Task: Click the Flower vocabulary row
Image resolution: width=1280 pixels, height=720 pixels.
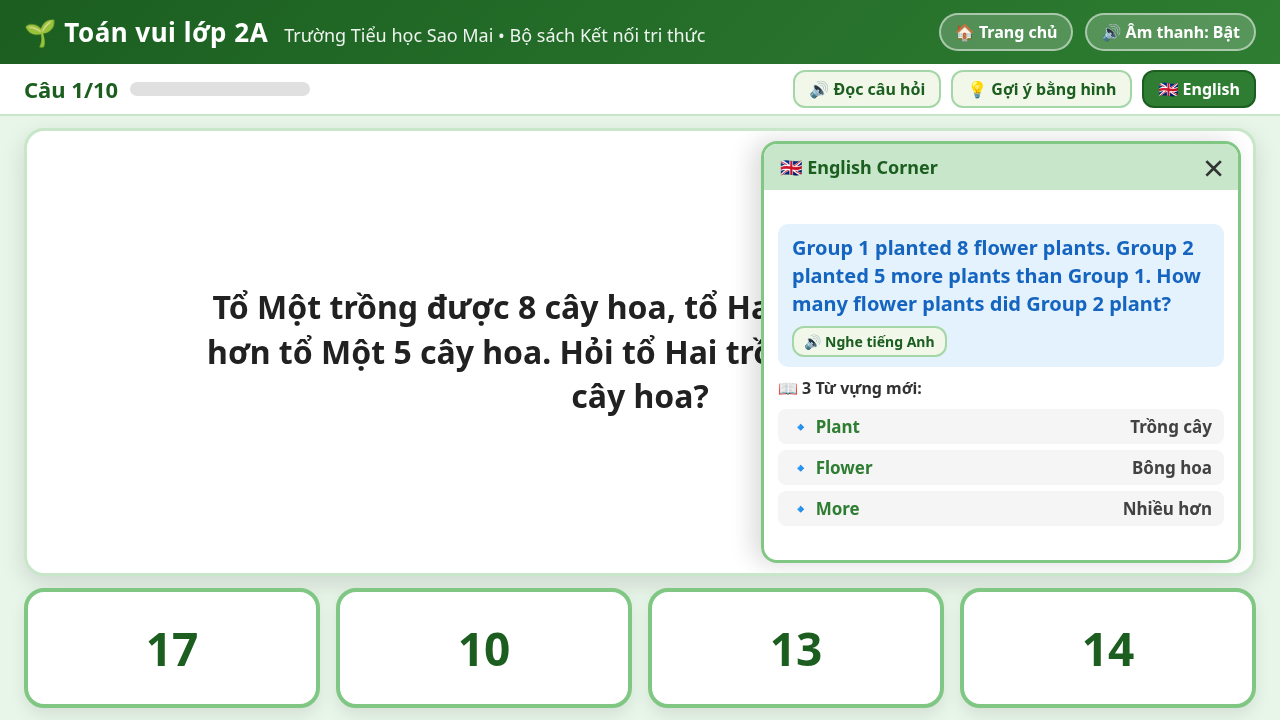Action: (1001, 468)
